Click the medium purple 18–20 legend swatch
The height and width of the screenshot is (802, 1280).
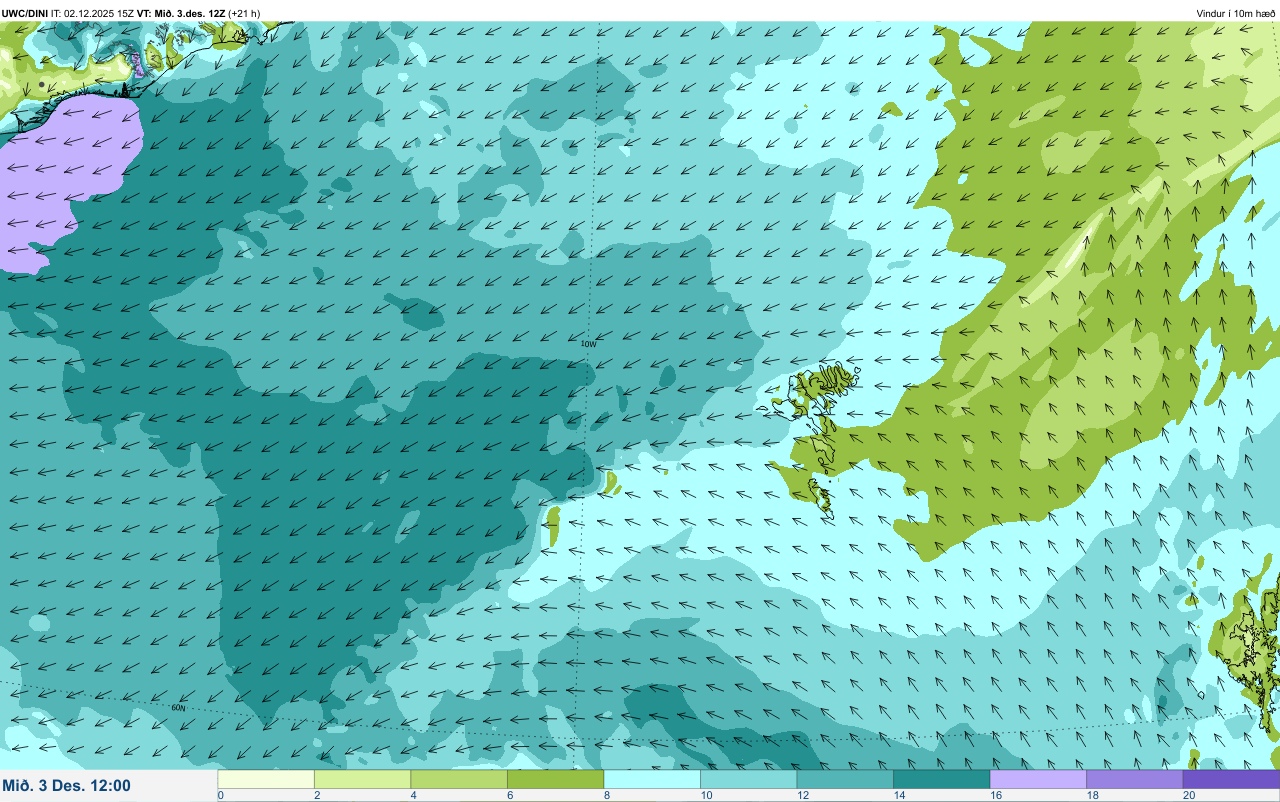pyautogui.click(x=1134, y=779)
